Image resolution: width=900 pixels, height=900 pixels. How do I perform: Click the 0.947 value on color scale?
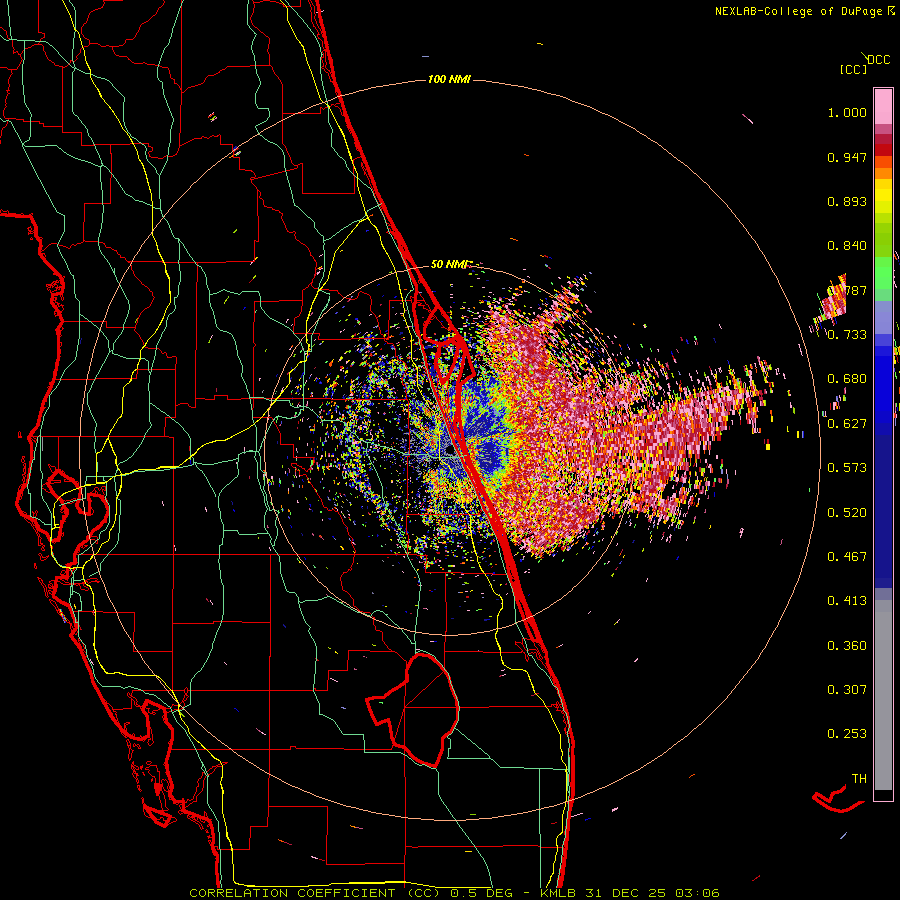click(x=847, y=157)
